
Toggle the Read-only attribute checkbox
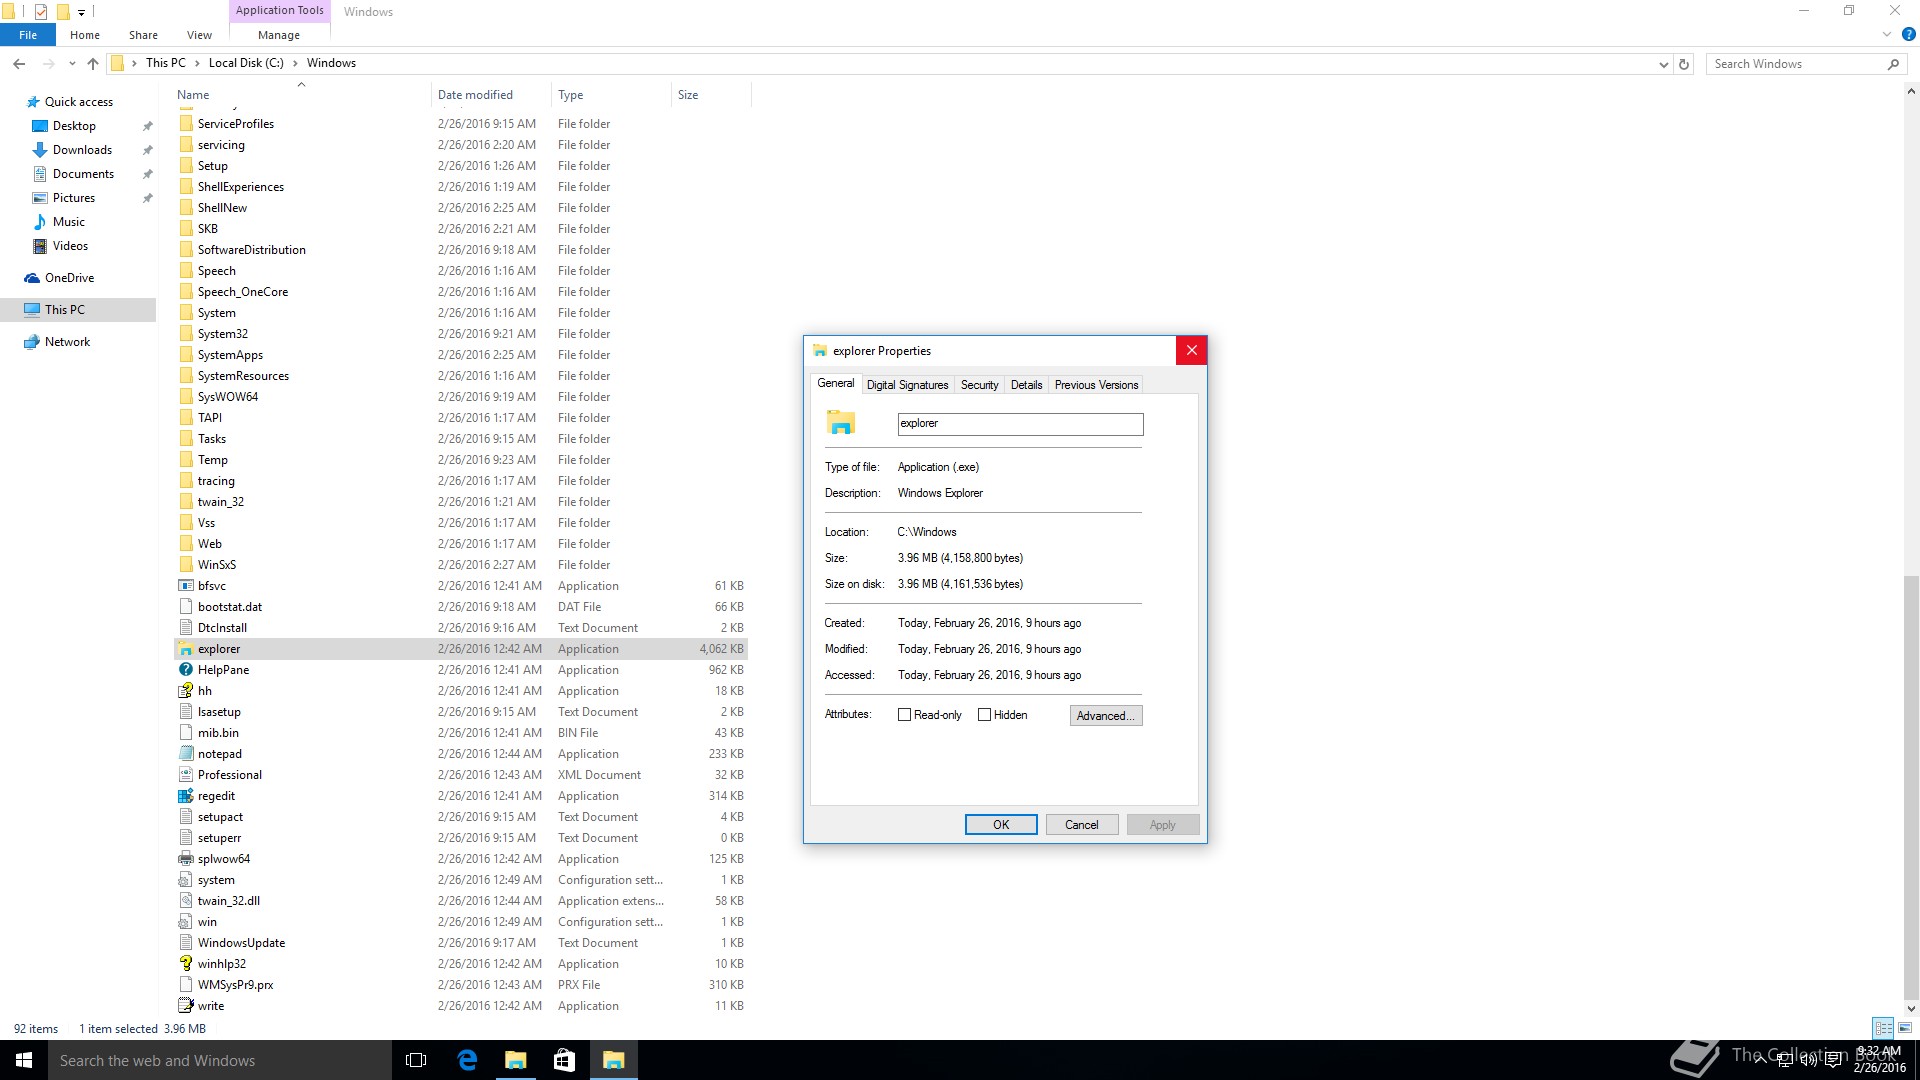pyautogui.click(x=904, y=715)
